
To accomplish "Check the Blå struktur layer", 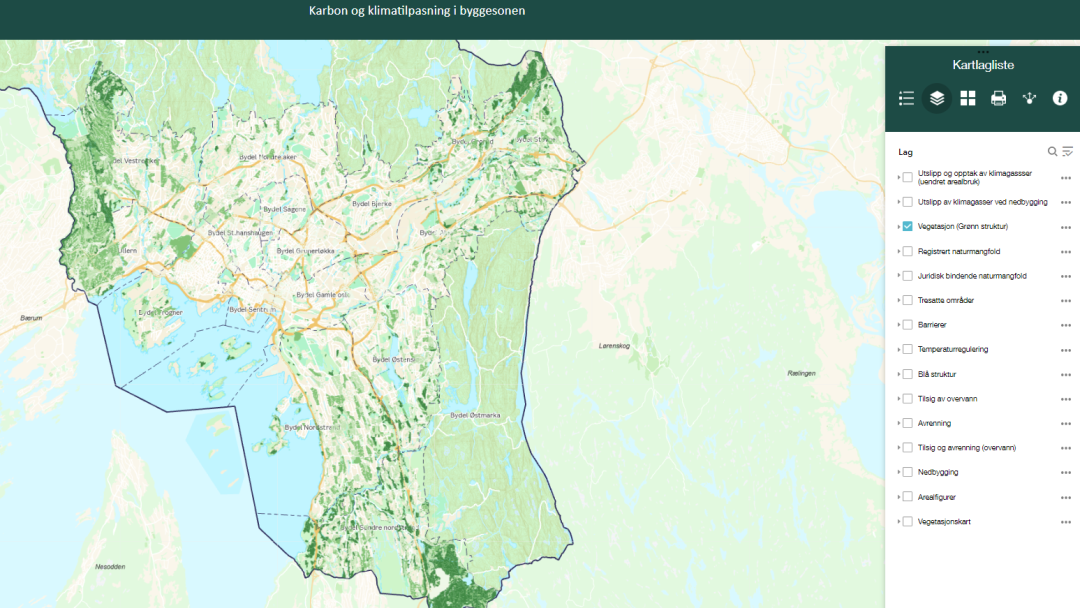I will (908, 374).
